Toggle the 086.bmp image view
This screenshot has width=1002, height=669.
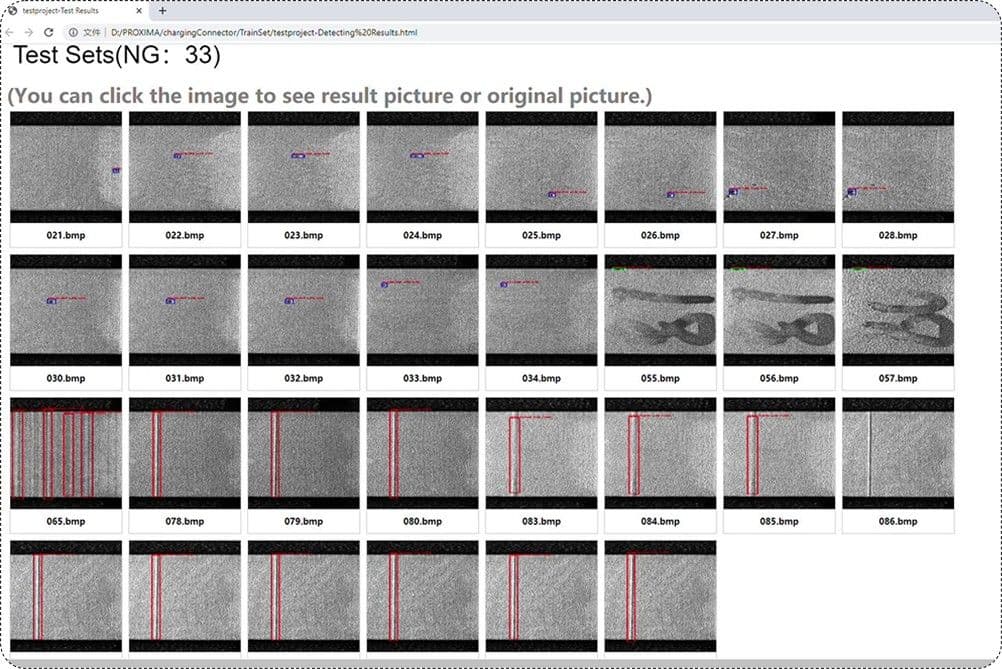[897, 453]
